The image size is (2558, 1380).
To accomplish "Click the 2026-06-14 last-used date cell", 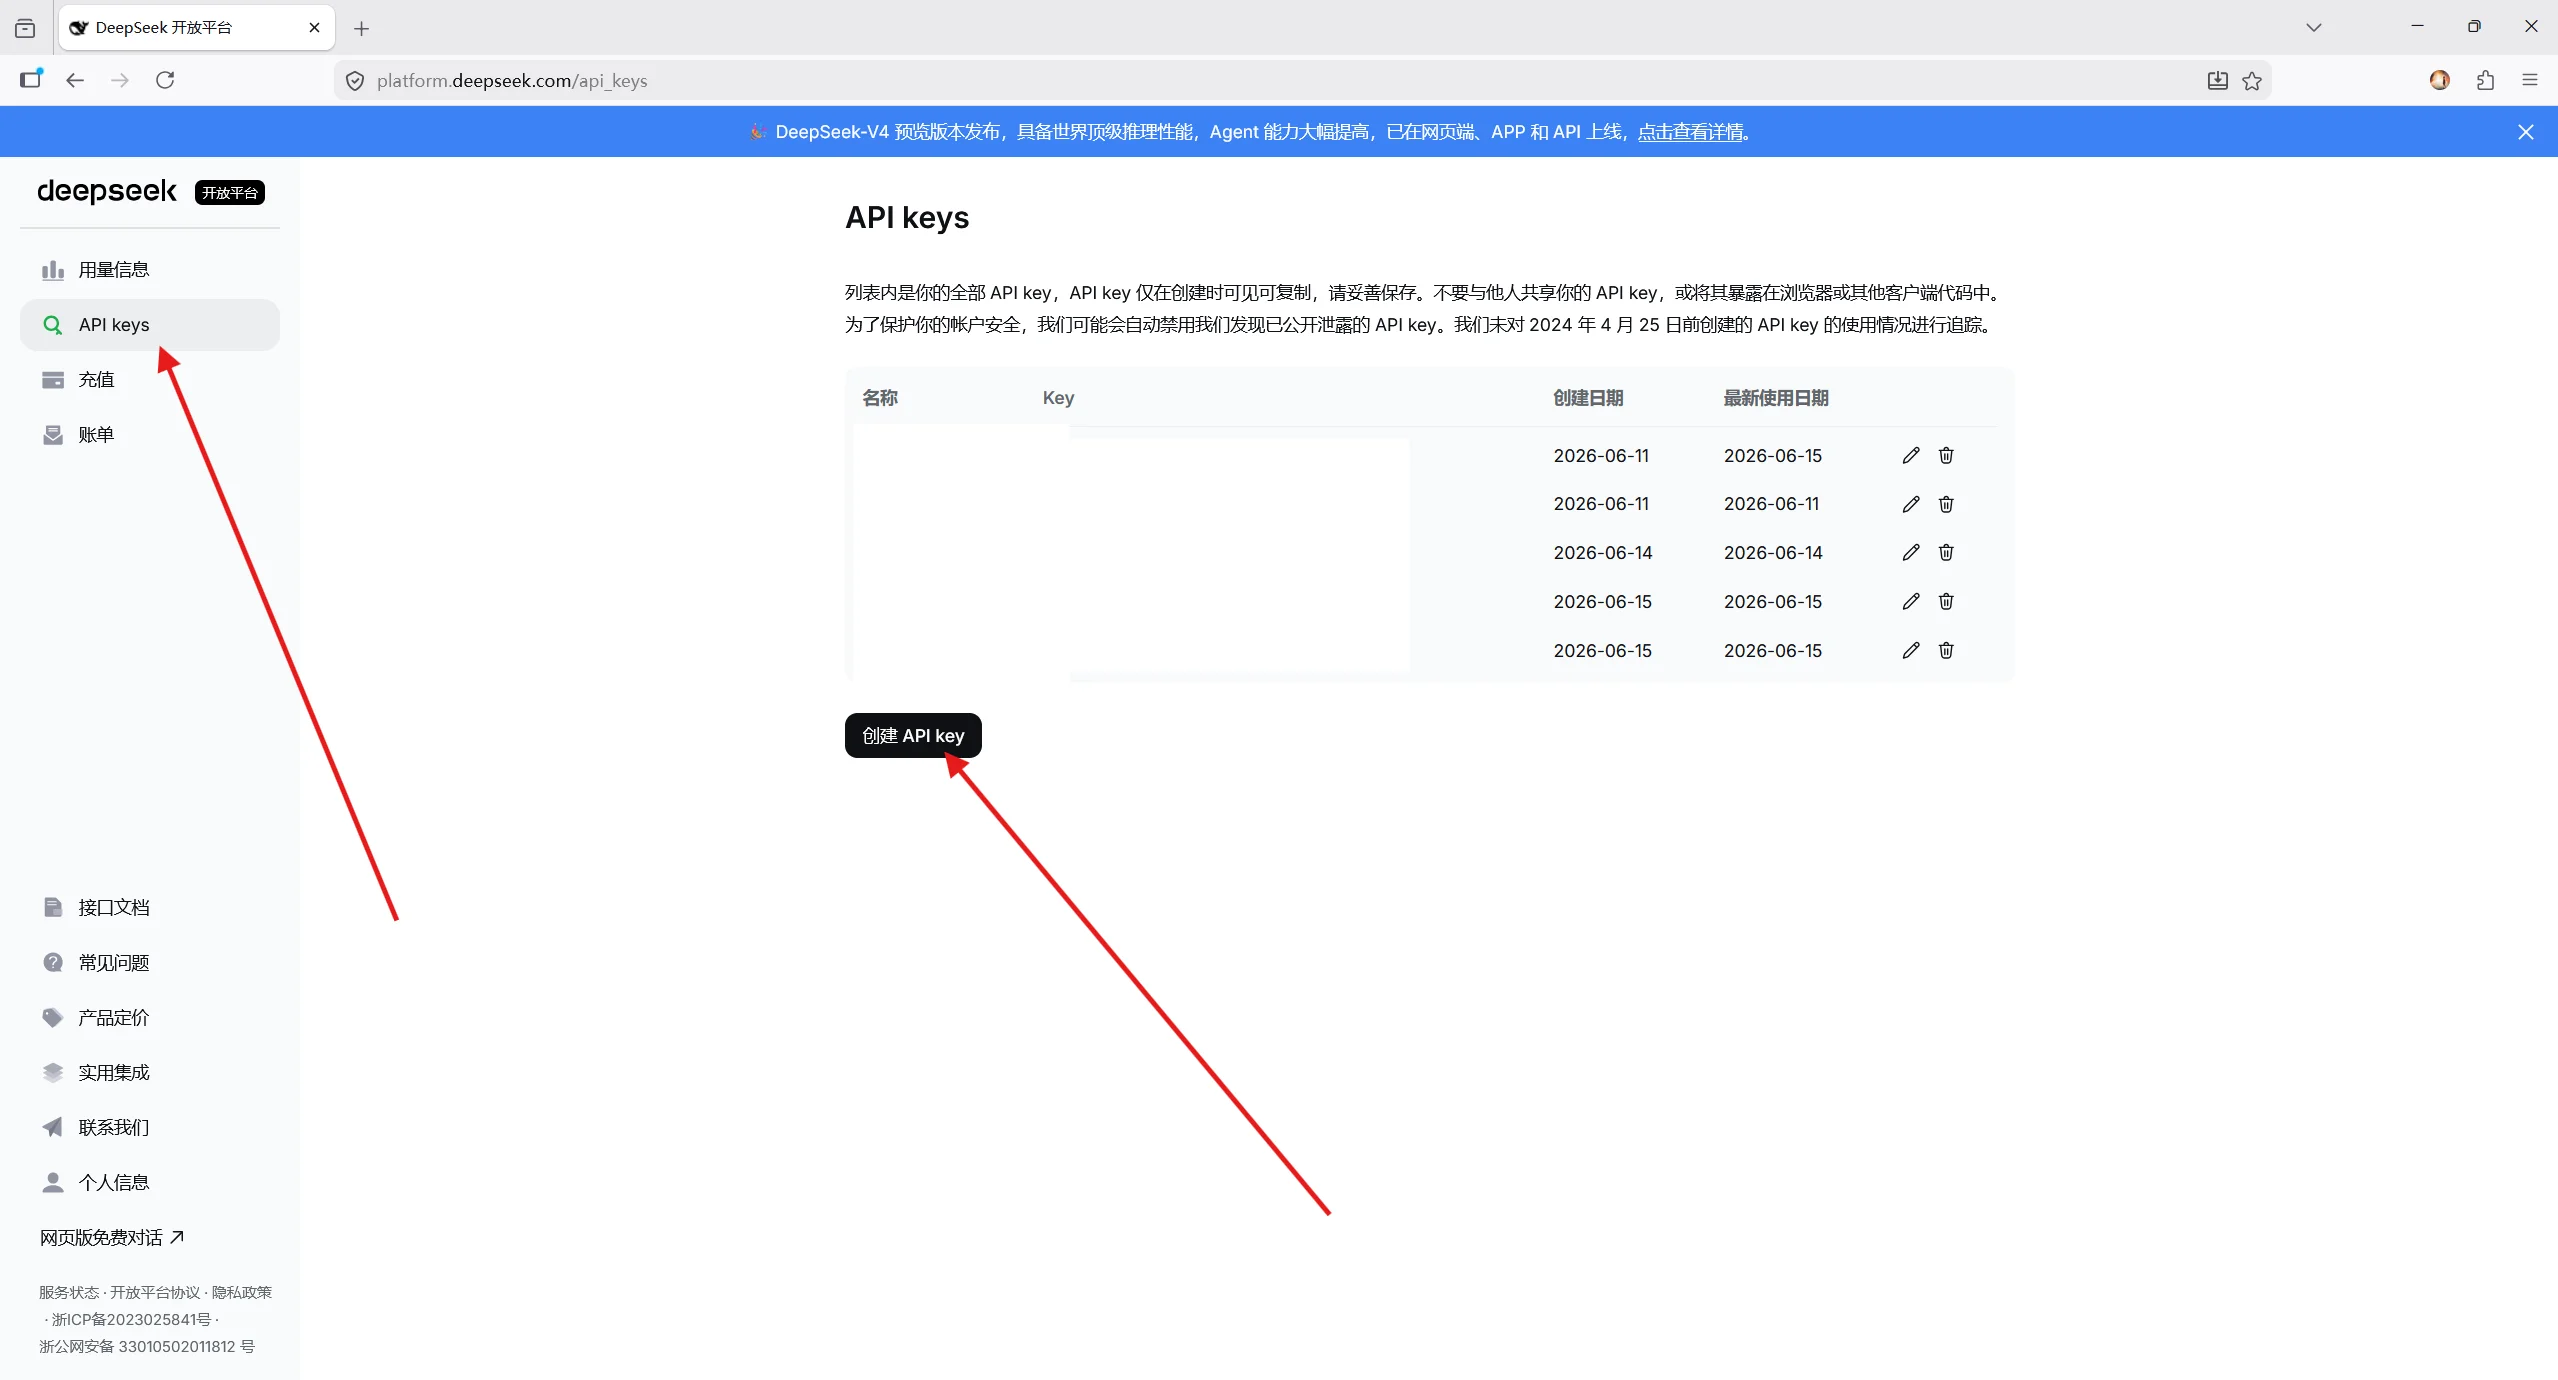I will [1773, 553].
